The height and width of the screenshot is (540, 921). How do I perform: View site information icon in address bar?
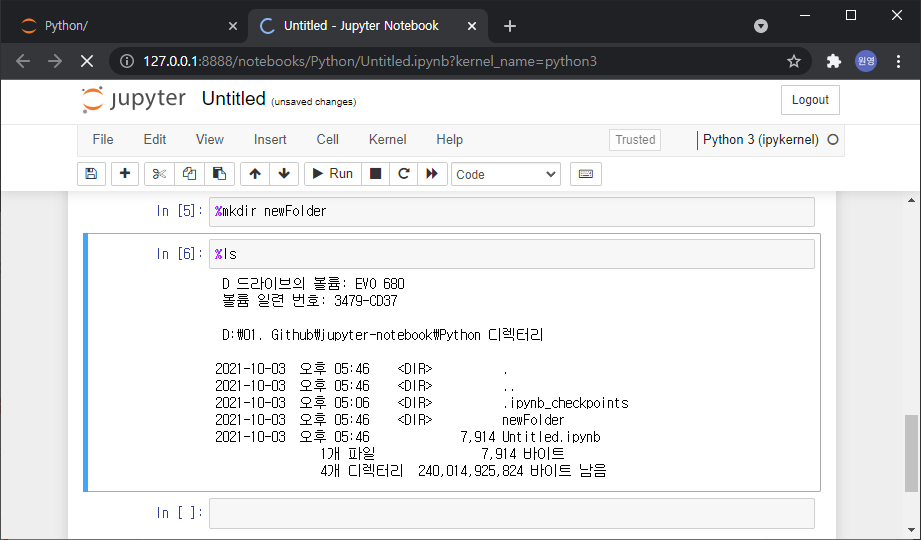click(126, 61)
